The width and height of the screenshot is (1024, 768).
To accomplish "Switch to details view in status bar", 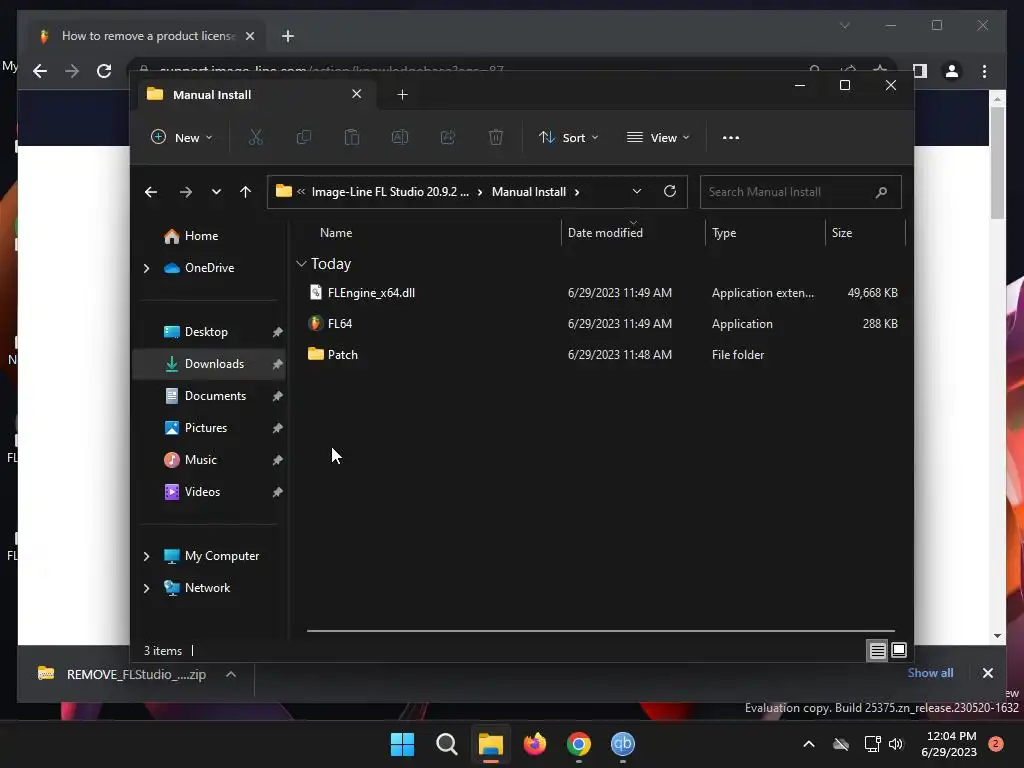I will [878, 650].
